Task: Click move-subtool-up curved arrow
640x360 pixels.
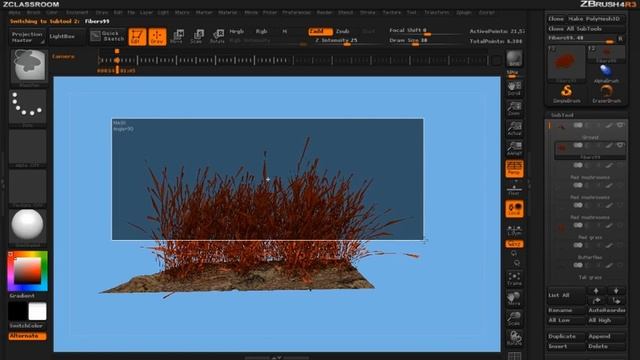Action: (596, 301)
